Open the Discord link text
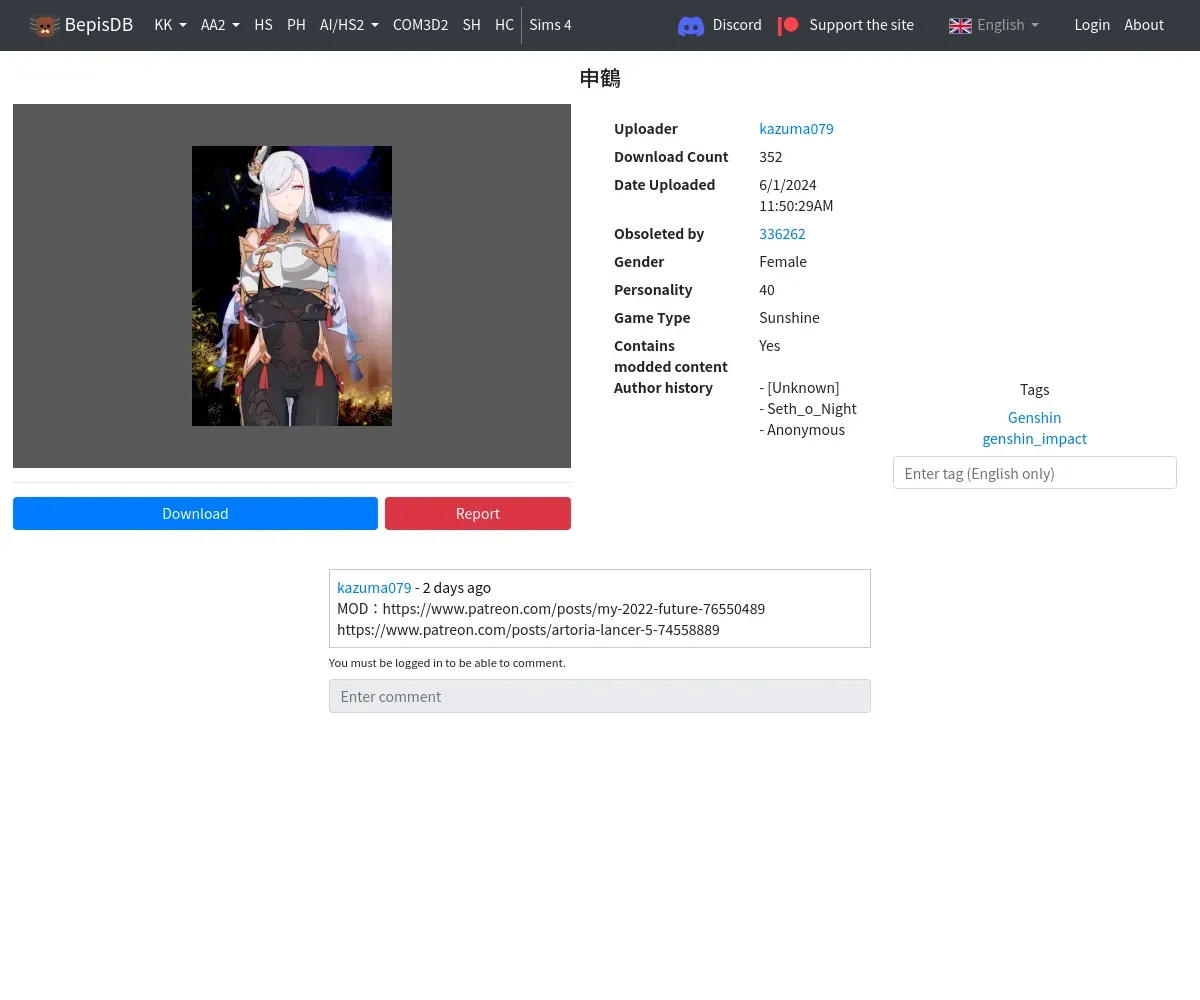The width and height of the screenshot is (1200, 1000). (x=737, y=25)
